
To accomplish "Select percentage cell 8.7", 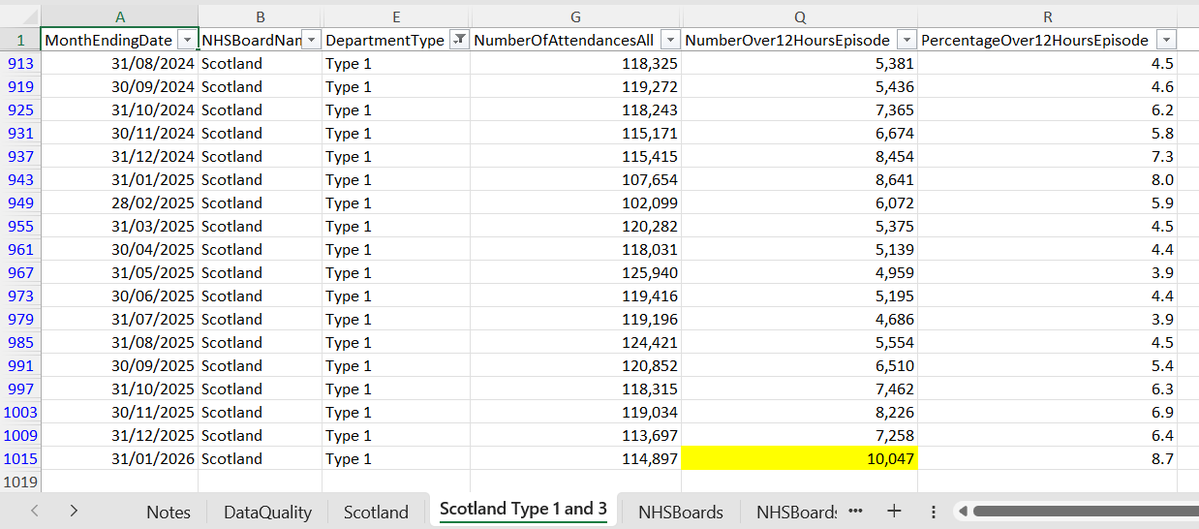I will pyautogui.click(x=1047, y=459).
